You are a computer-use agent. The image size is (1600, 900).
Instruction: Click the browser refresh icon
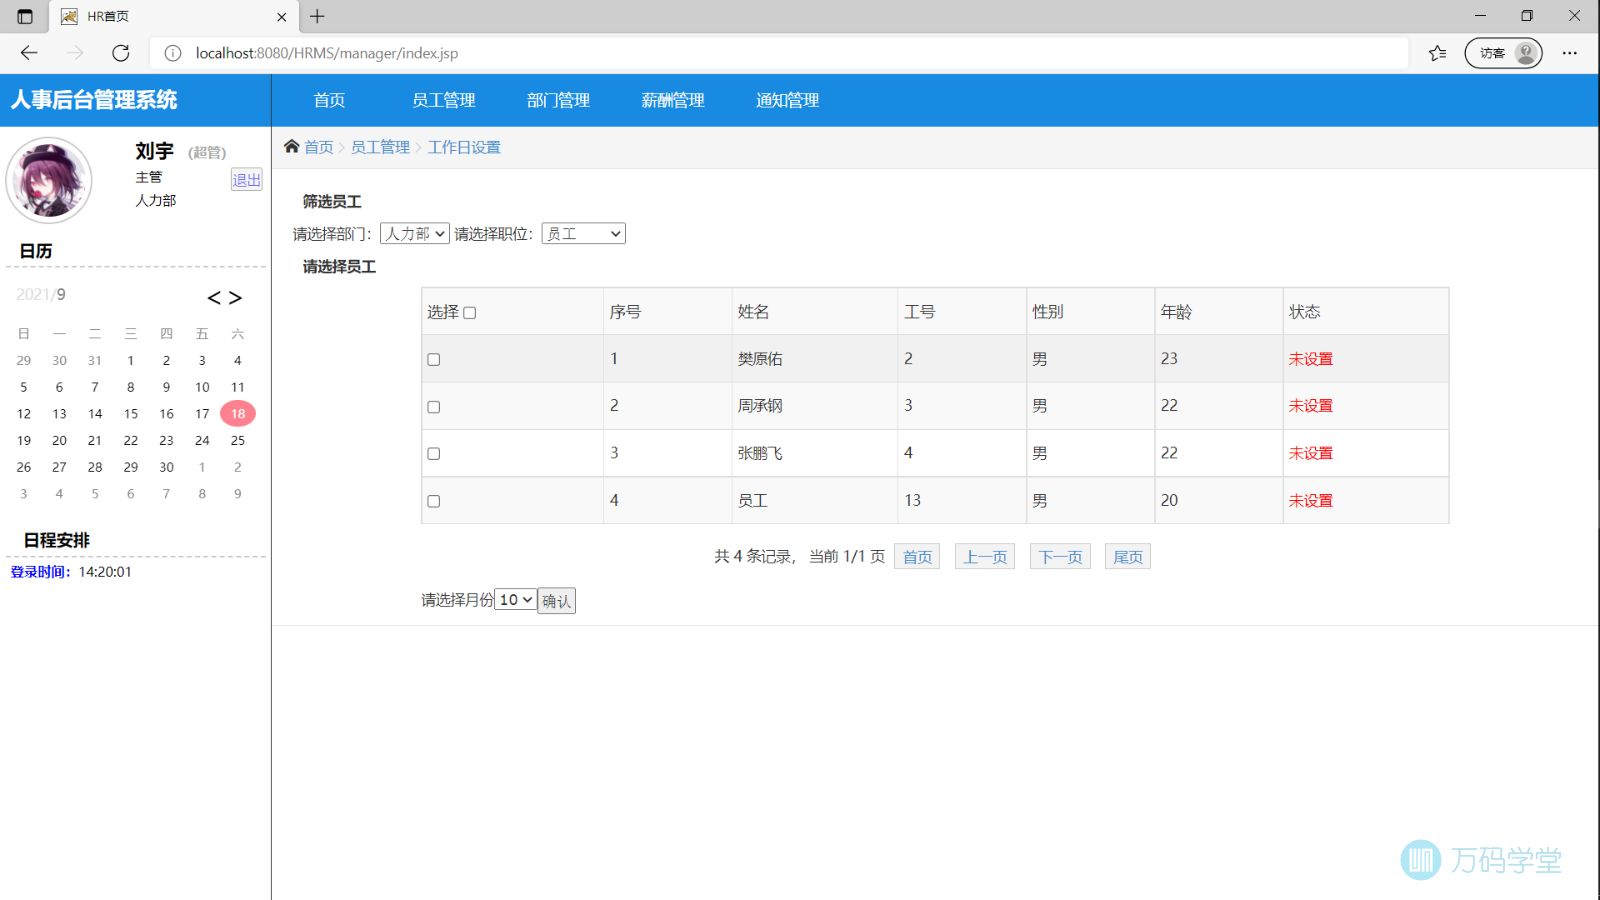point(121,53)
